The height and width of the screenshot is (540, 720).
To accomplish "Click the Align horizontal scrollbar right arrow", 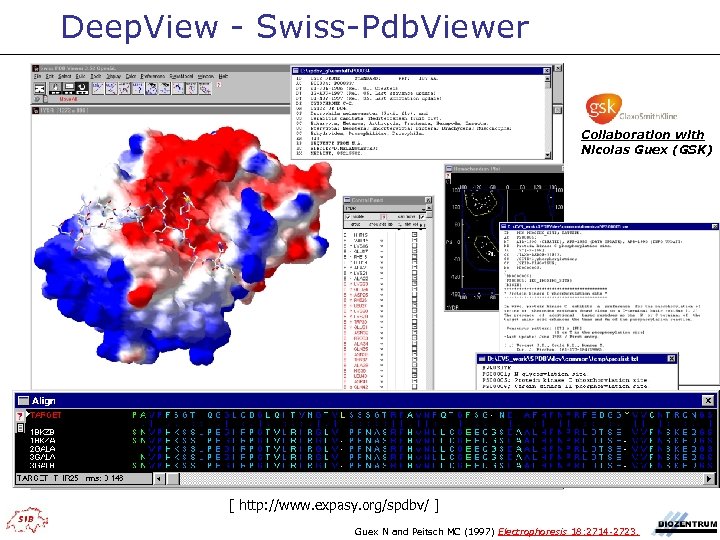I will [709, 478].
